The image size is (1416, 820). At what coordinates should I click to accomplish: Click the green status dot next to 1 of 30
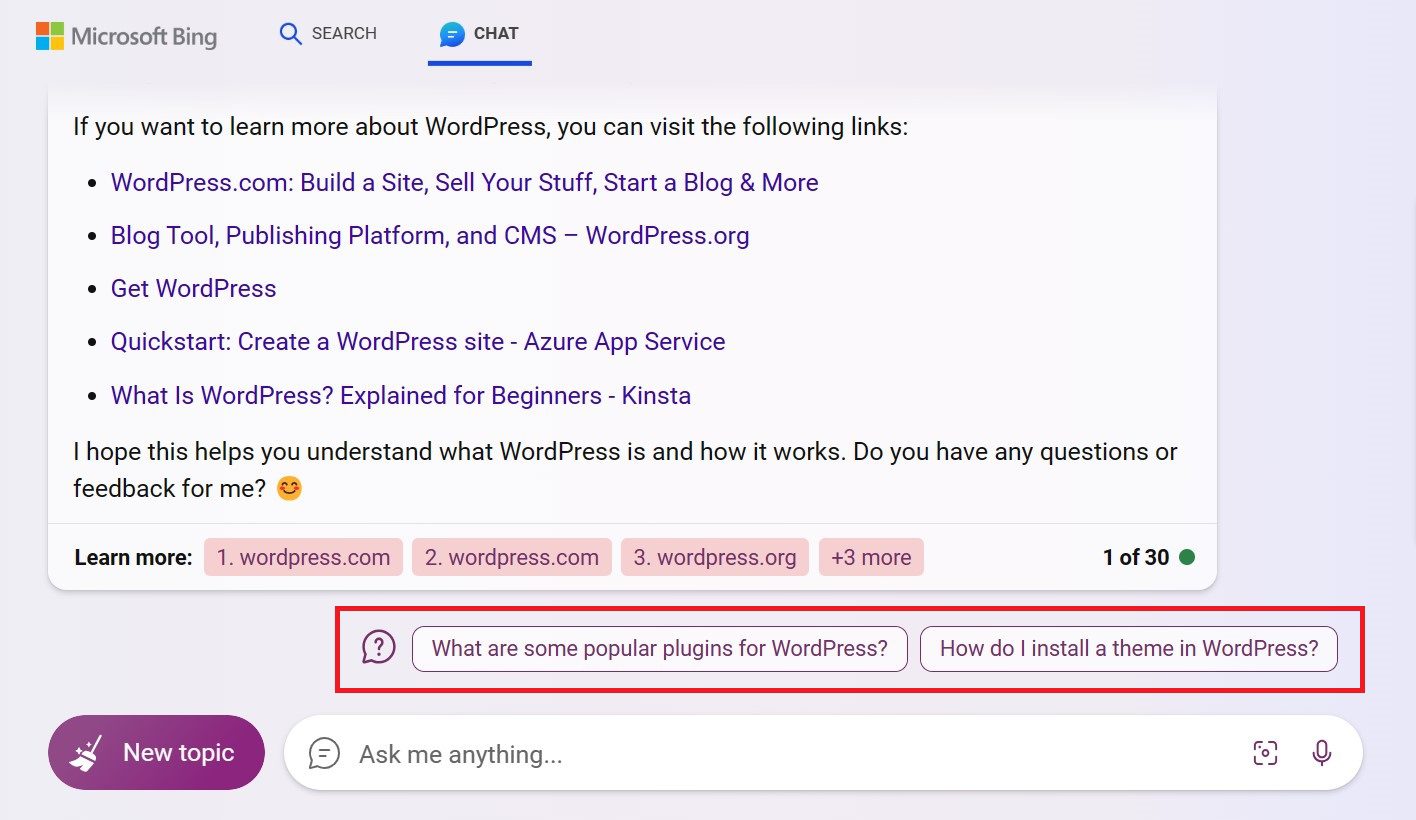1188,557
